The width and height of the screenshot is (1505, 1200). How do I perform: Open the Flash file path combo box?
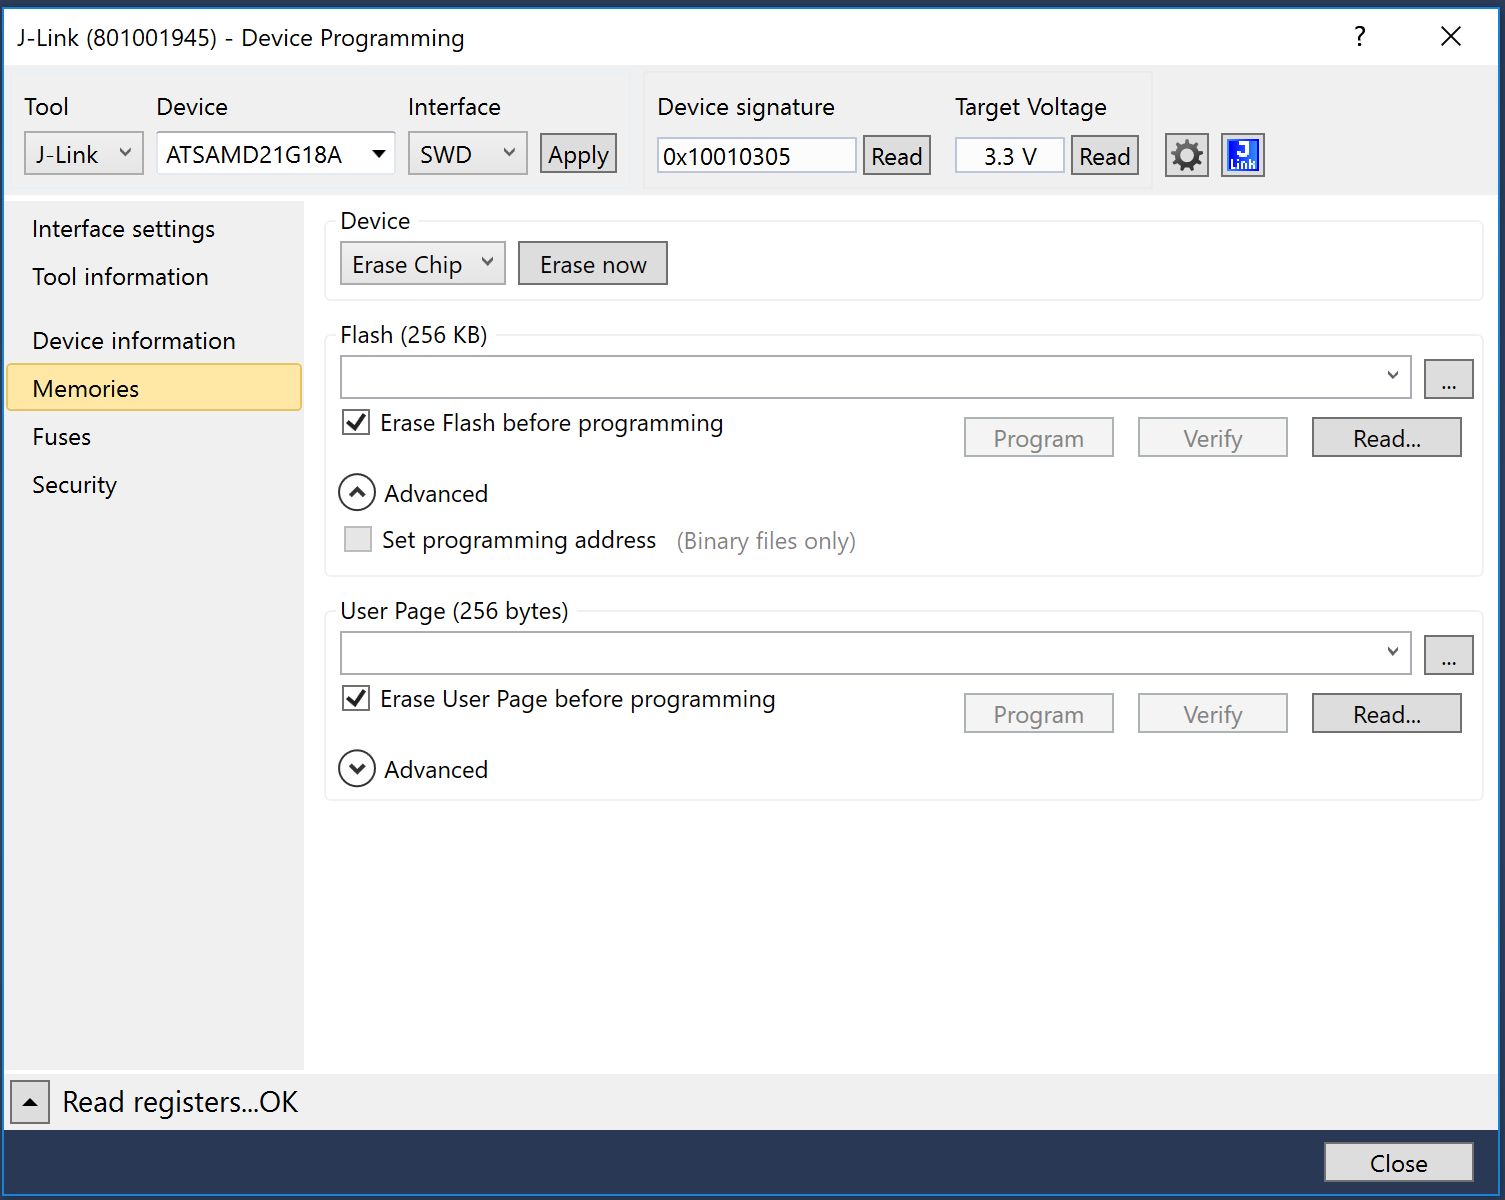pos(876,376)
